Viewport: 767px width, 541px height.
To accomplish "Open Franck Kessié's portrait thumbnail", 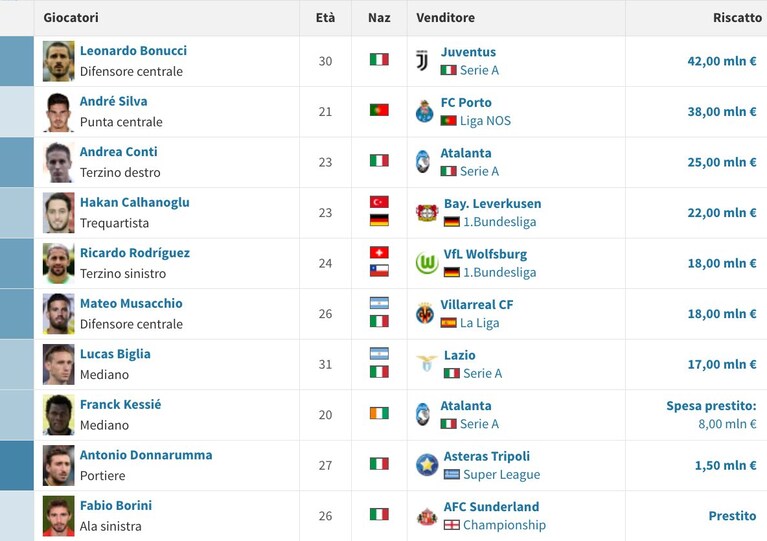I will tap(59, 415).
